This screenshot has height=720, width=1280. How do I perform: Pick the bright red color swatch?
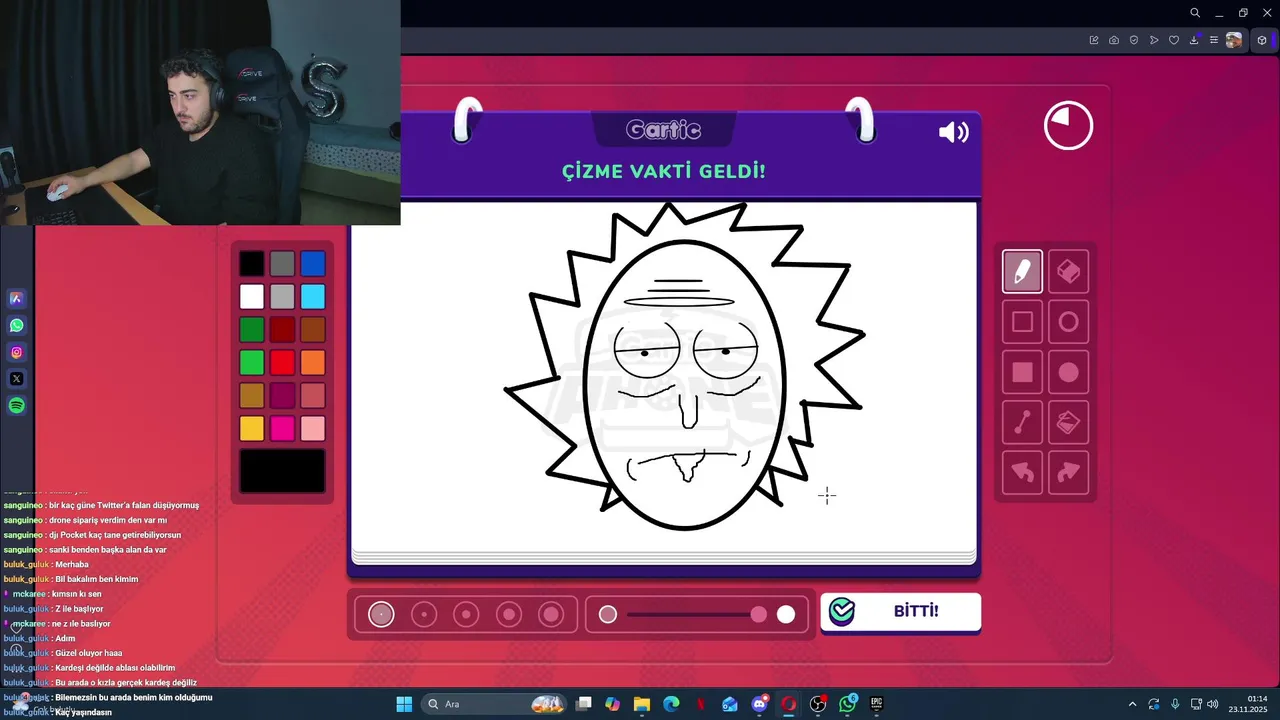point(282,363)
